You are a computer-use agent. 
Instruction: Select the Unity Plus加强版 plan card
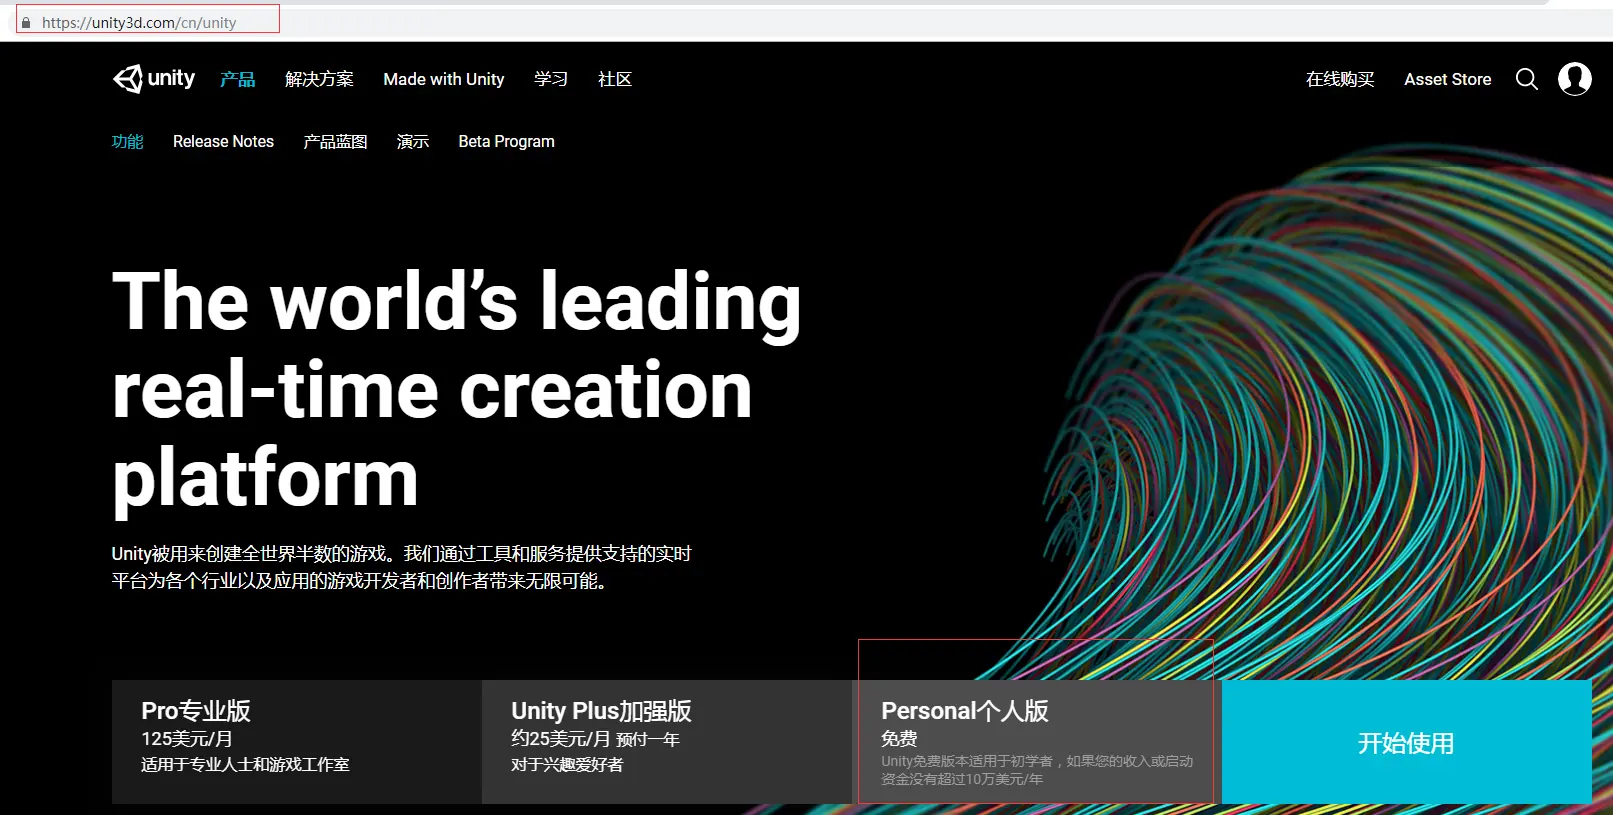[x=667, y=742]
